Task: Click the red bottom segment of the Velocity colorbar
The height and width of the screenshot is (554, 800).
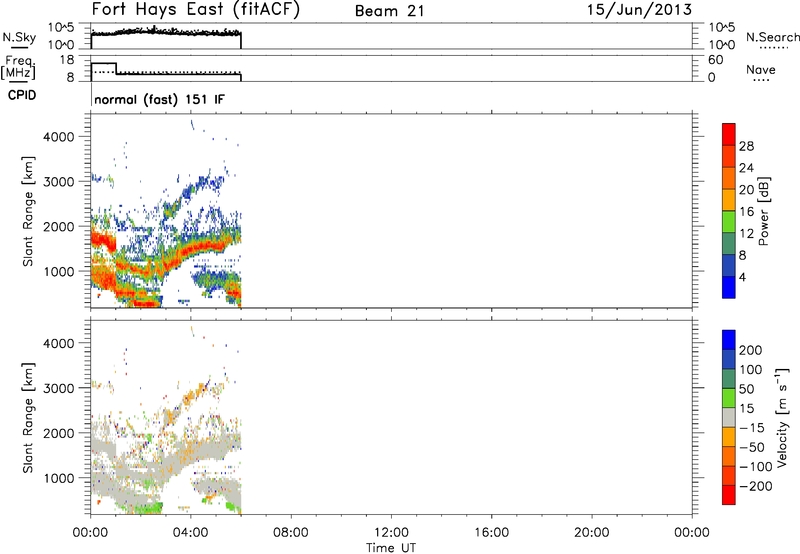Action: pyautogui.click(x=729, y=495)
